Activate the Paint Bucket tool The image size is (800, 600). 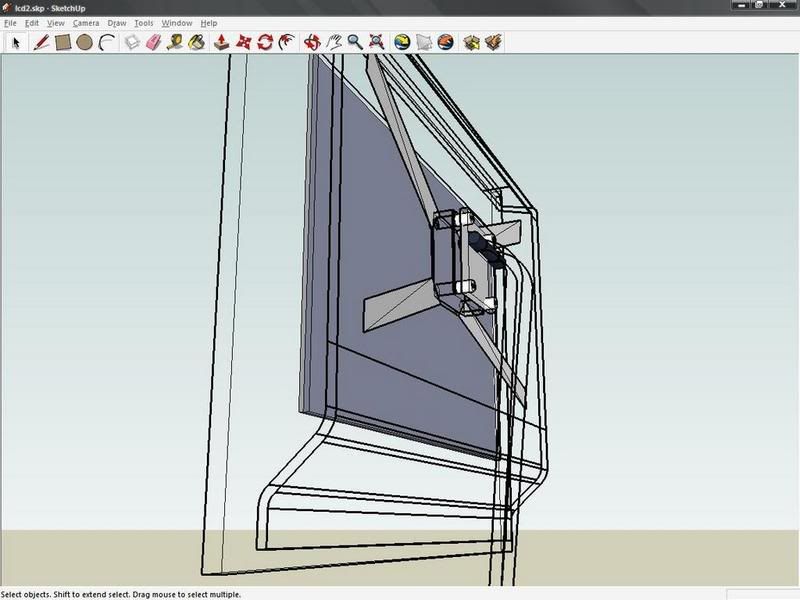[x=197, y=42]
